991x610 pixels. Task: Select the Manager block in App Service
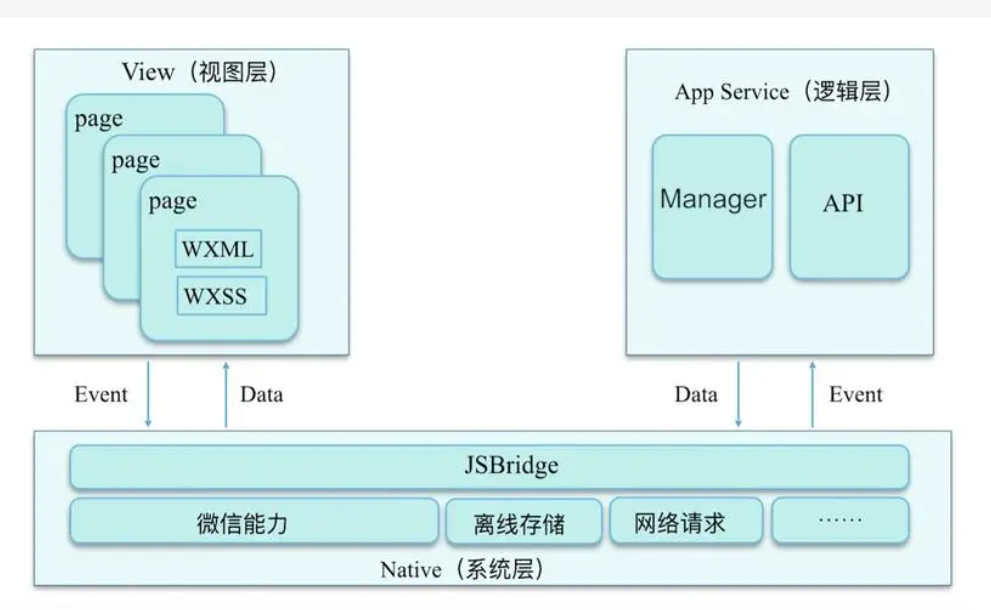coord(712,207)
